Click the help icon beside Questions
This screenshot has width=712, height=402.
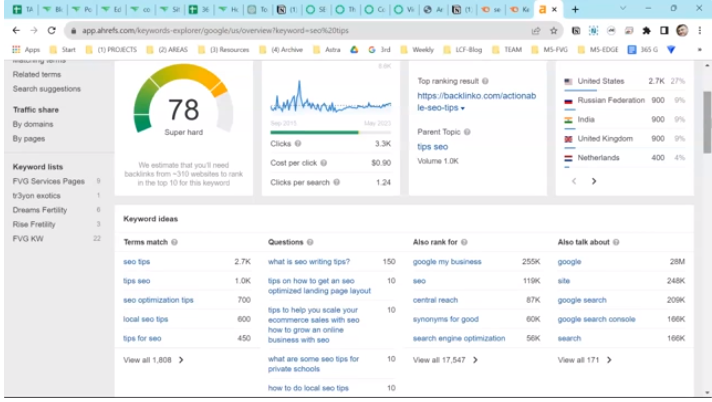pos(310,242)
